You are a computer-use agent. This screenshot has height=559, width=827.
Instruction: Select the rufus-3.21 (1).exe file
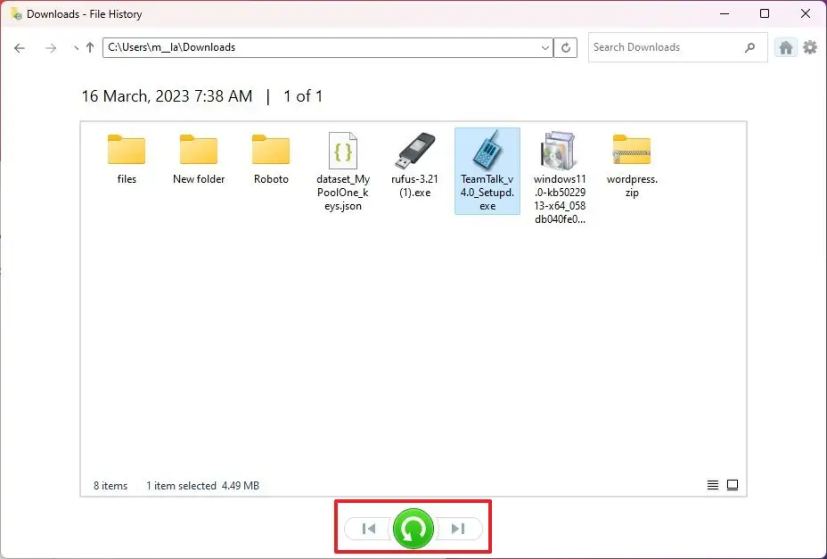pos(415,165)
